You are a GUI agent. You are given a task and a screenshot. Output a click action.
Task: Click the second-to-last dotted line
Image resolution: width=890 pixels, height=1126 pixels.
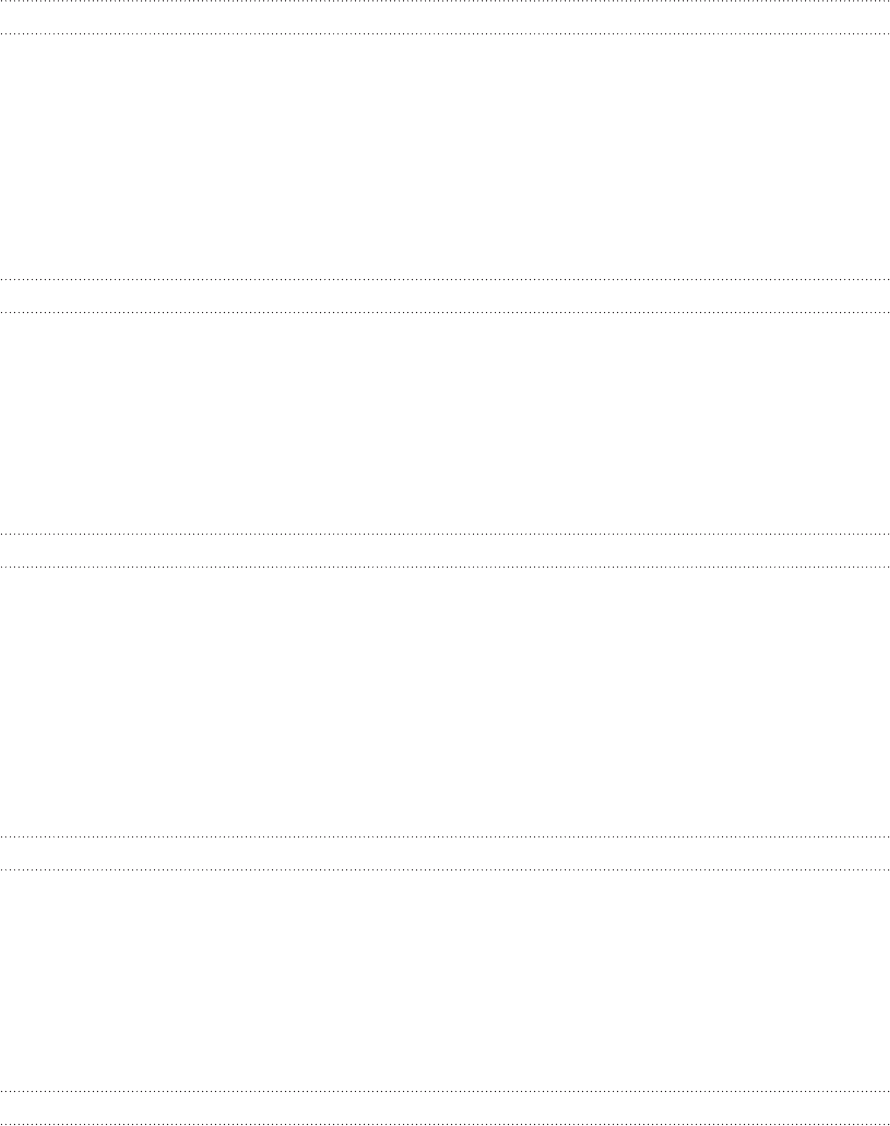[445, 1092]
